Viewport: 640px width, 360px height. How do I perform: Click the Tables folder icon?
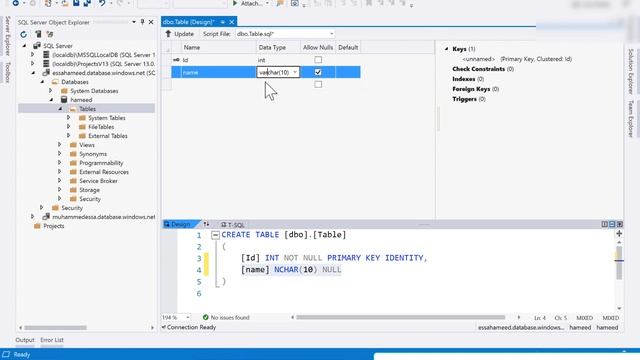coord(73,109)
